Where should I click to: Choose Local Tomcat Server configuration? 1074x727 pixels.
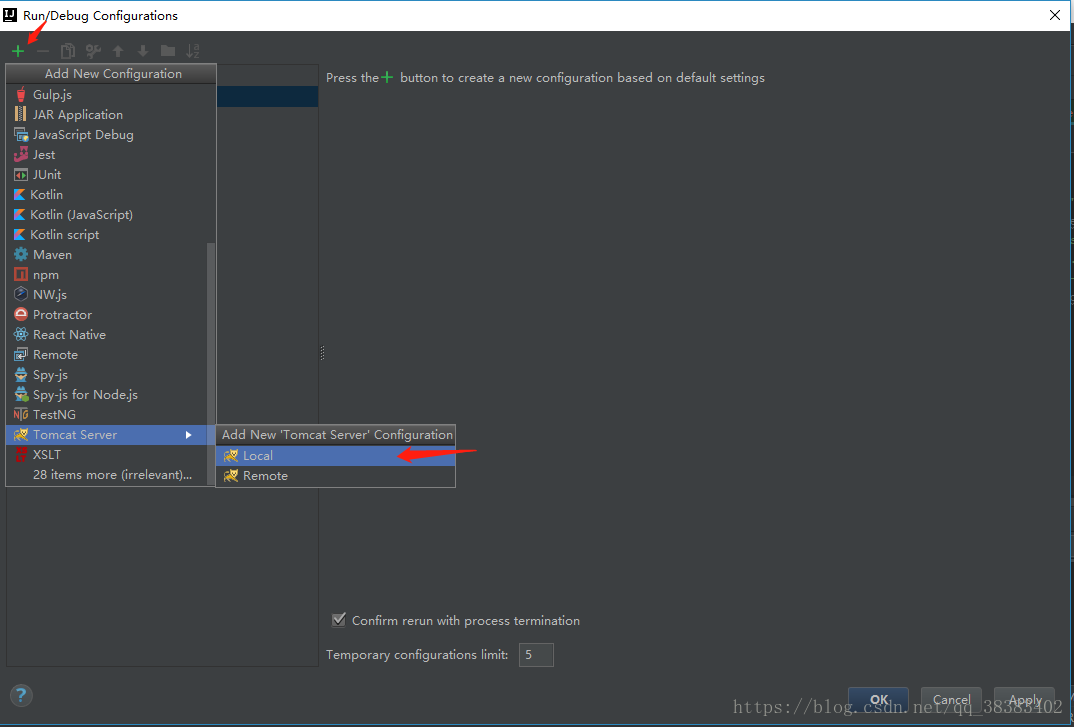(336, 456)
